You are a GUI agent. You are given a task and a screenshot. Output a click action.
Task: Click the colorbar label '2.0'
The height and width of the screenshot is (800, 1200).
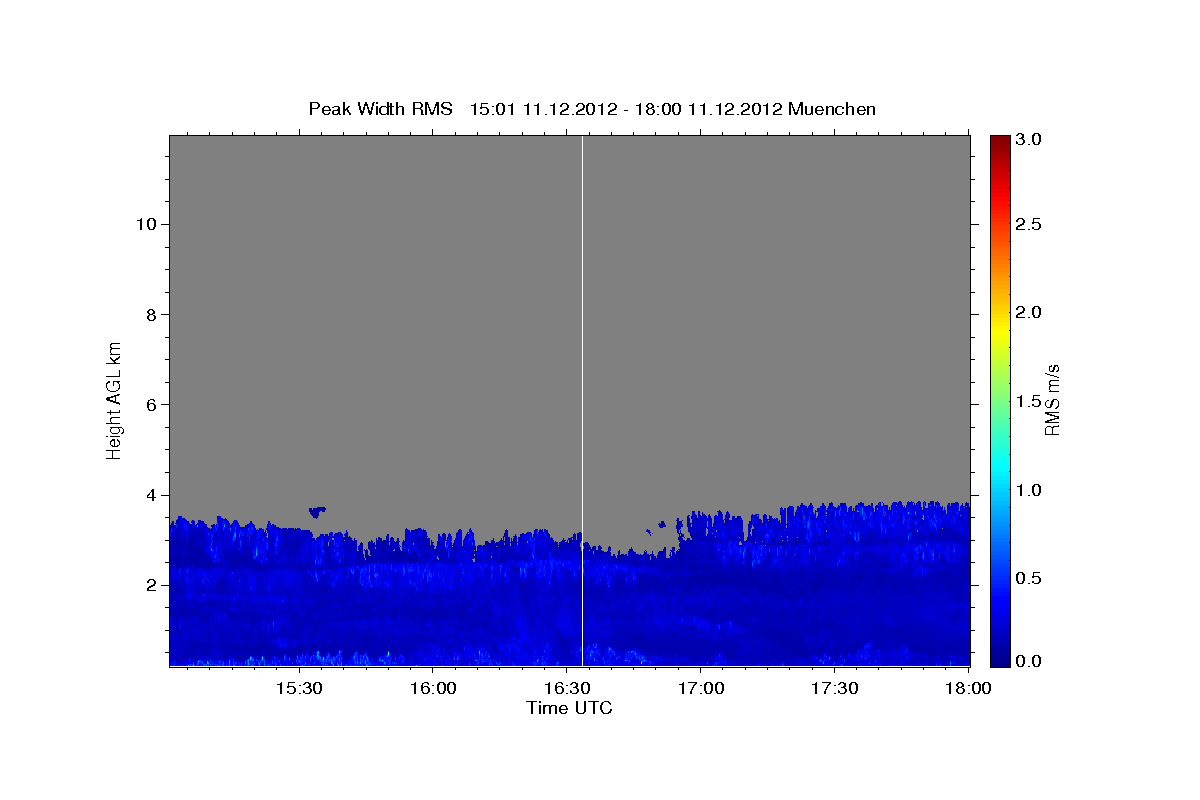coord(1031,313)
